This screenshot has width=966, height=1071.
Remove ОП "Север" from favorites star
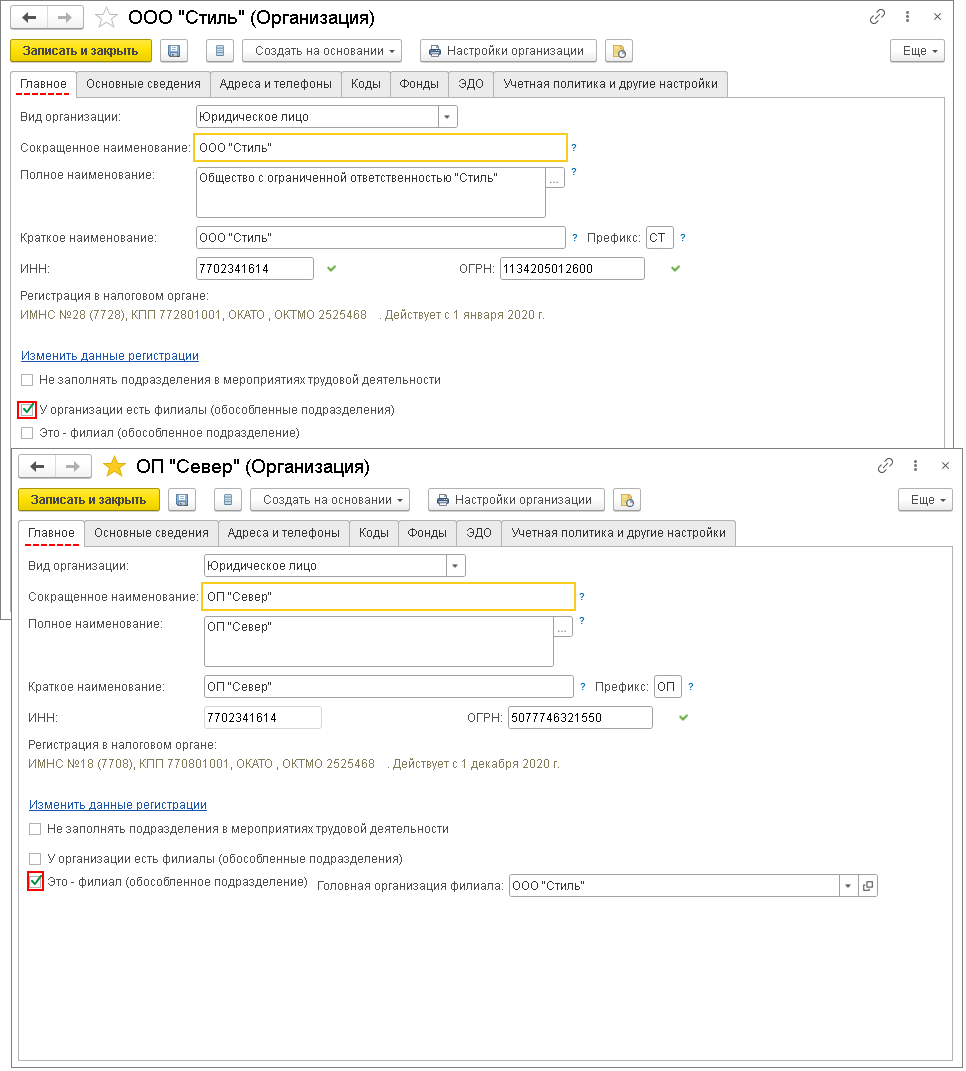click(x=114, y=467)
